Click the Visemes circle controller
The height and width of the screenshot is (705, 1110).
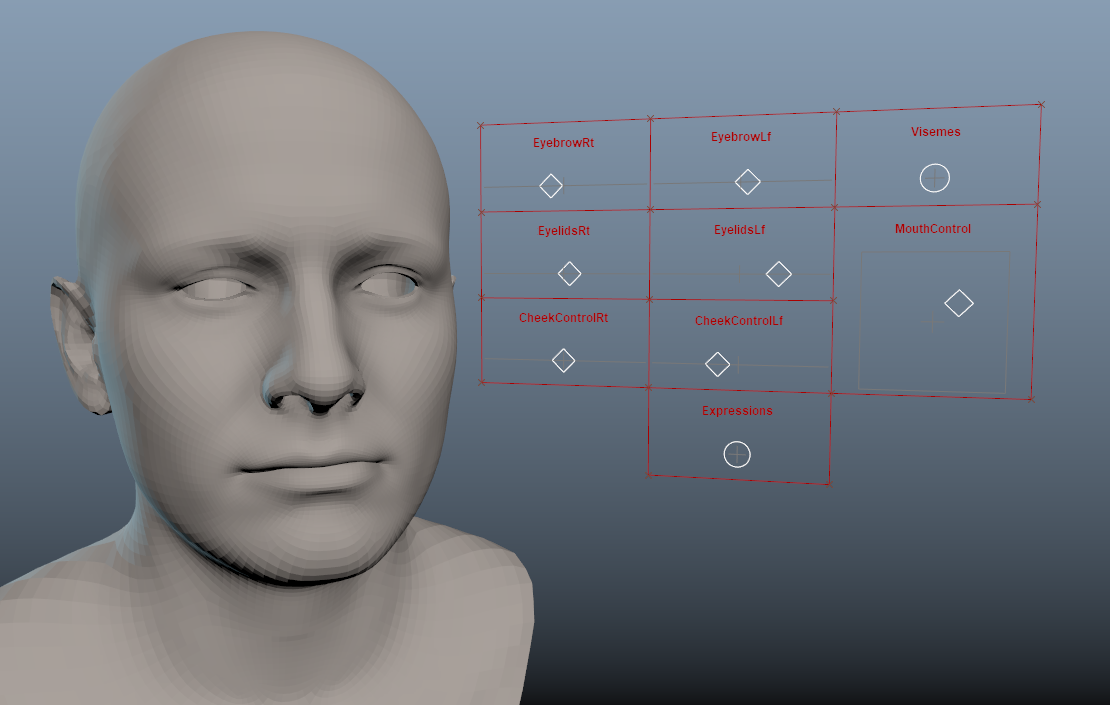(934, 178)
